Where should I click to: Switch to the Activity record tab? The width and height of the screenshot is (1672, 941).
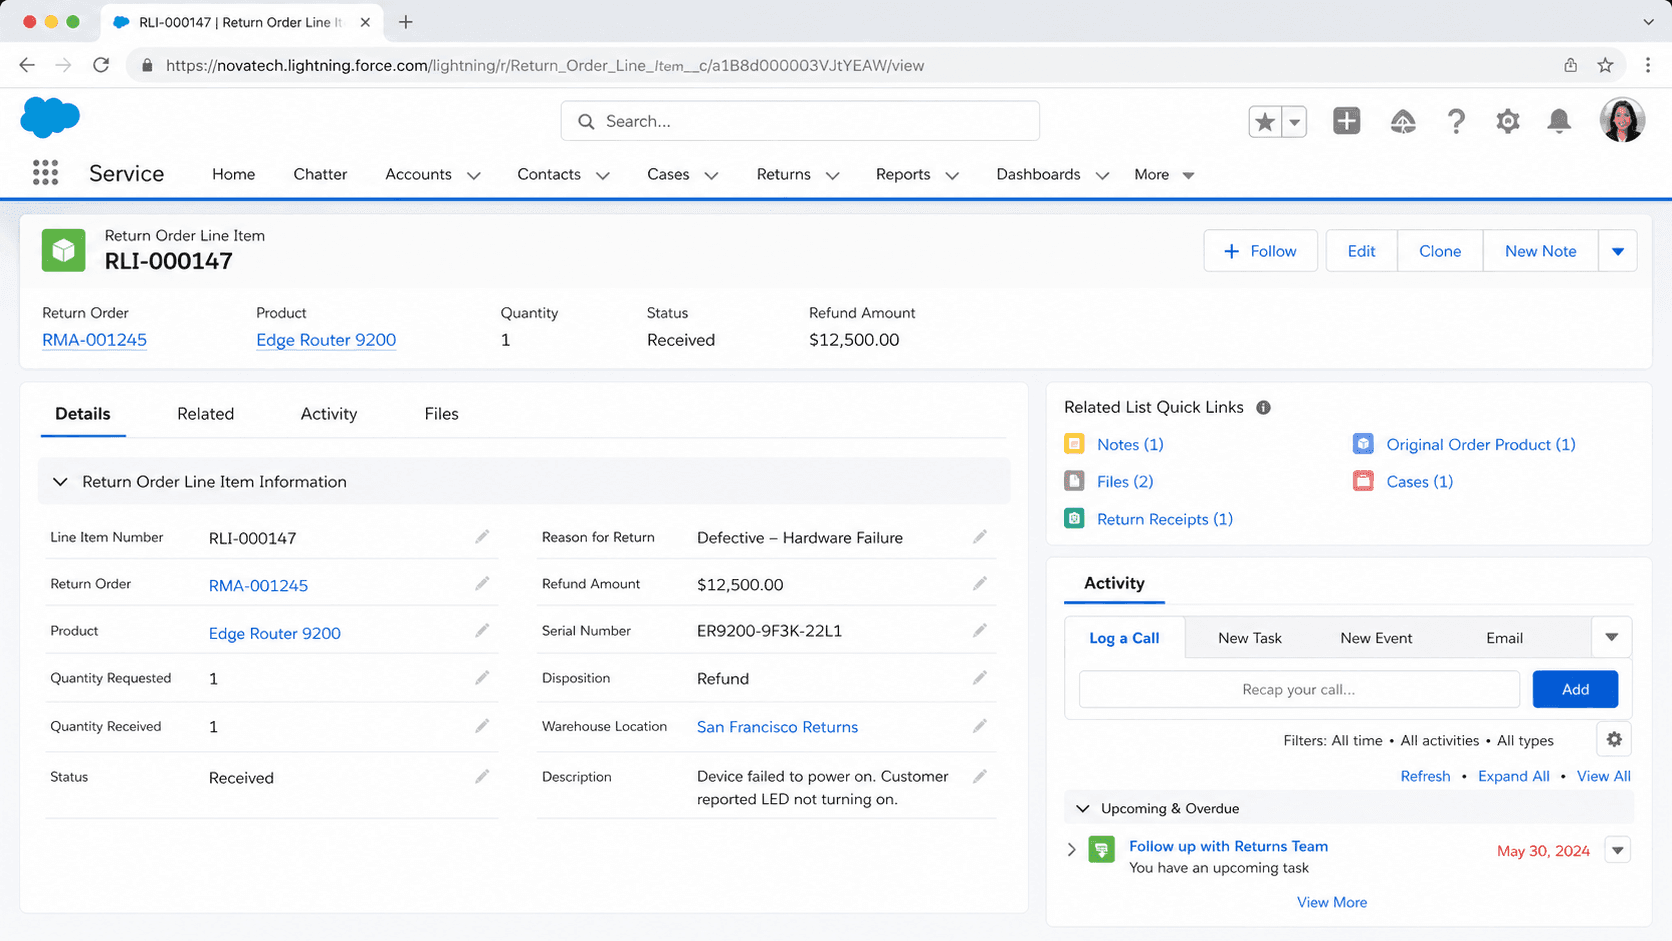(329, 414)
